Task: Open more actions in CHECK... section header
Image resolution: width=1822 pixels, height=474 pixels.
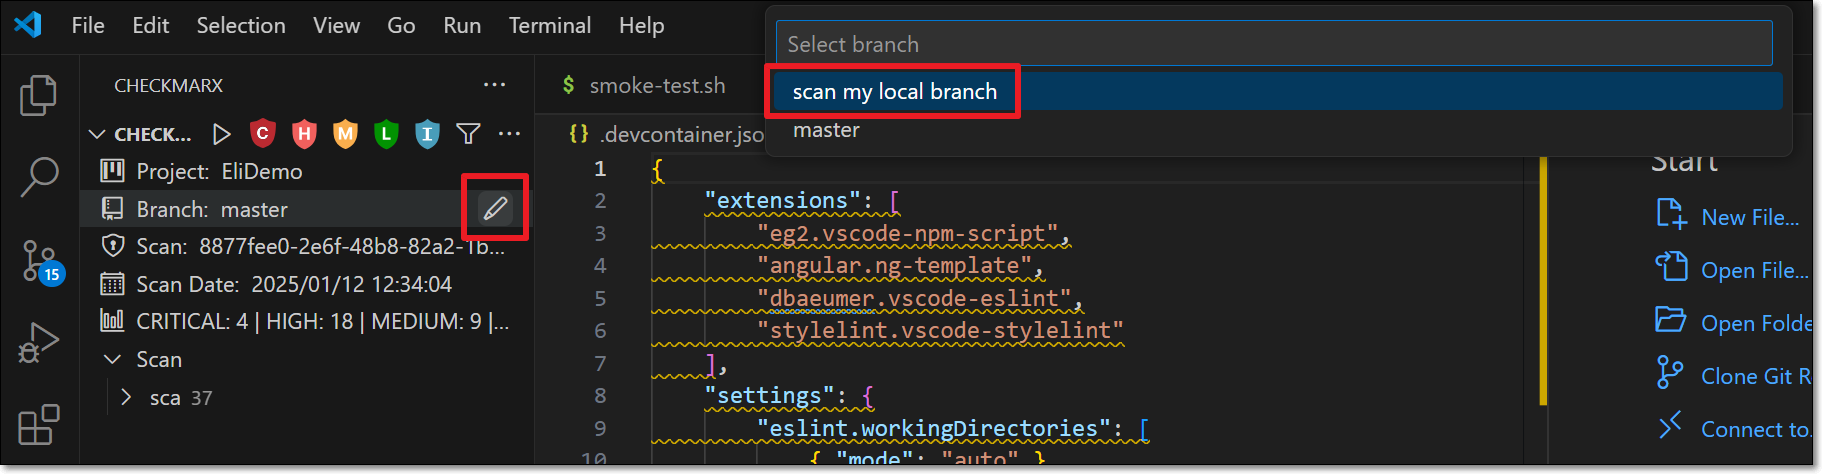Action: click(x=509, y=133)
